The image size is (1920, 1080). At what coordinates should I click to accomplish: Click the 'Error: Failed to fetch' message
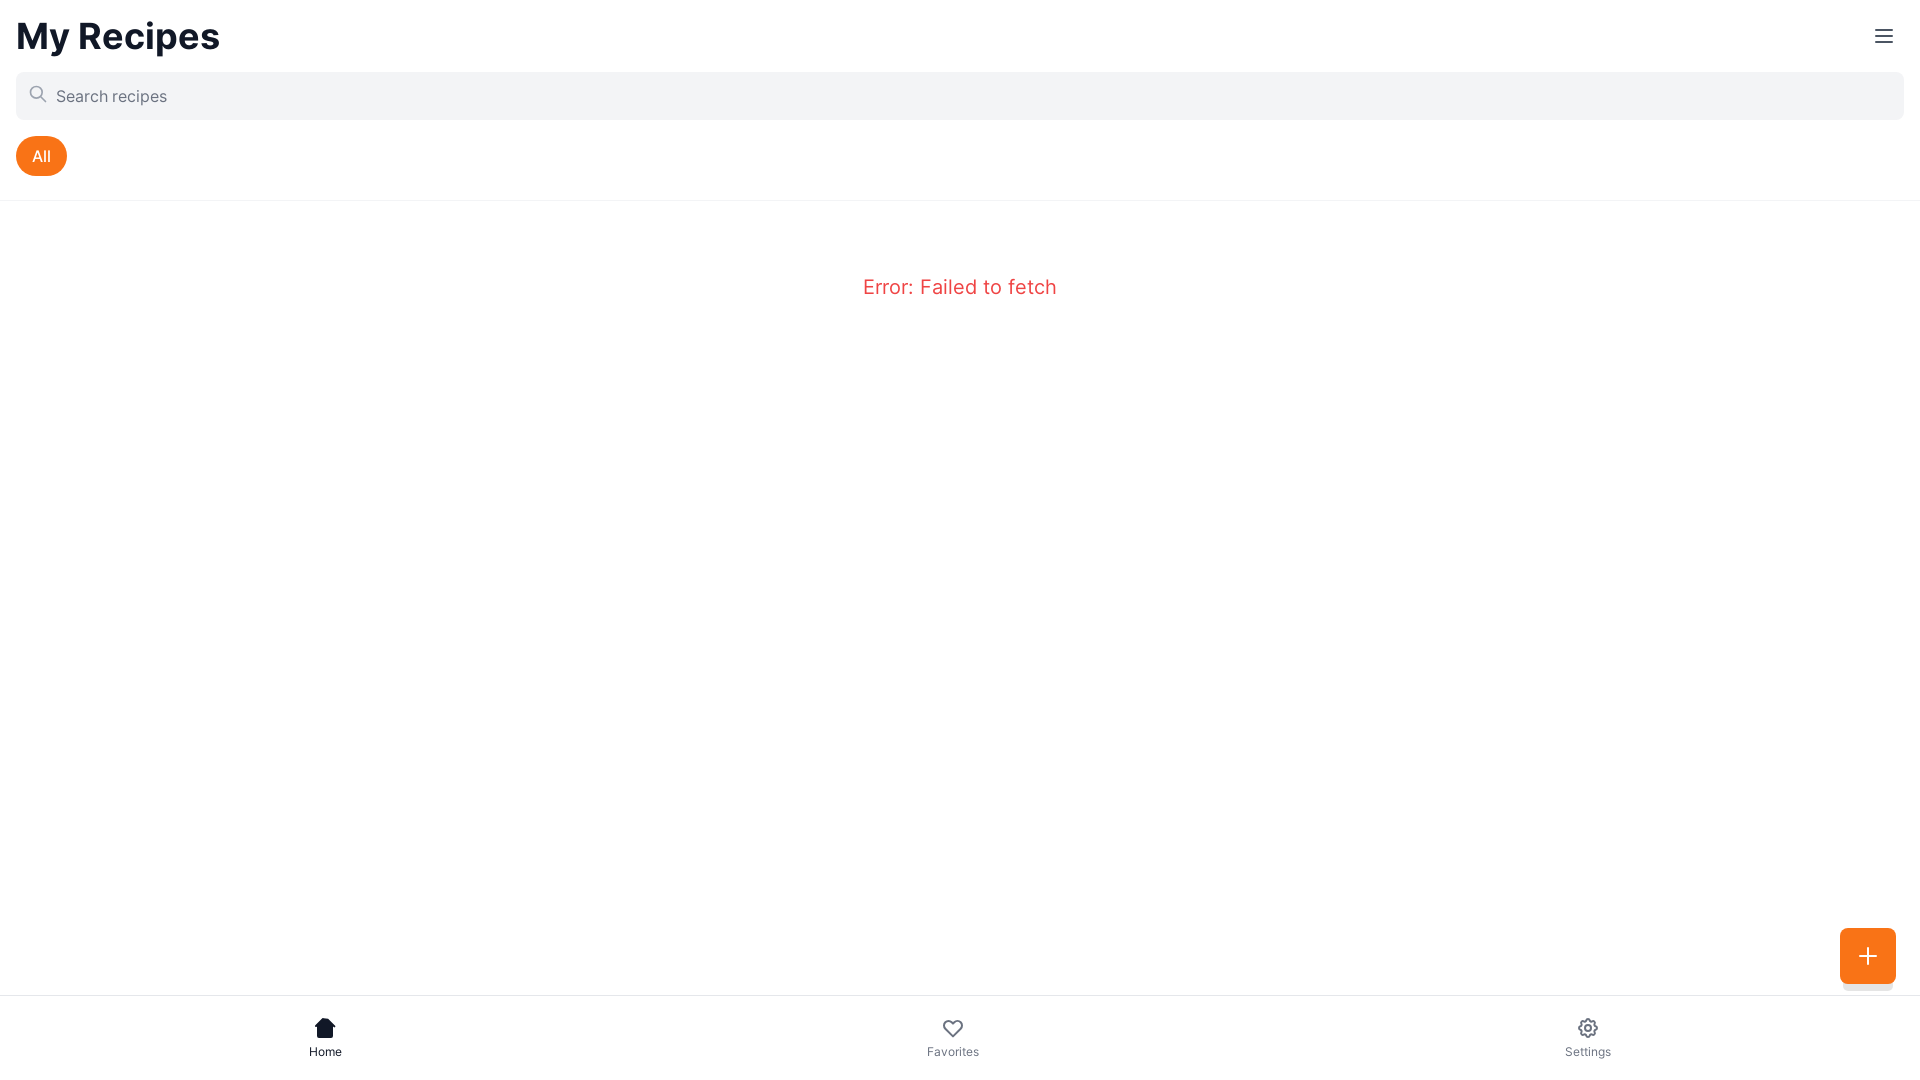click(x=960, y=287)
